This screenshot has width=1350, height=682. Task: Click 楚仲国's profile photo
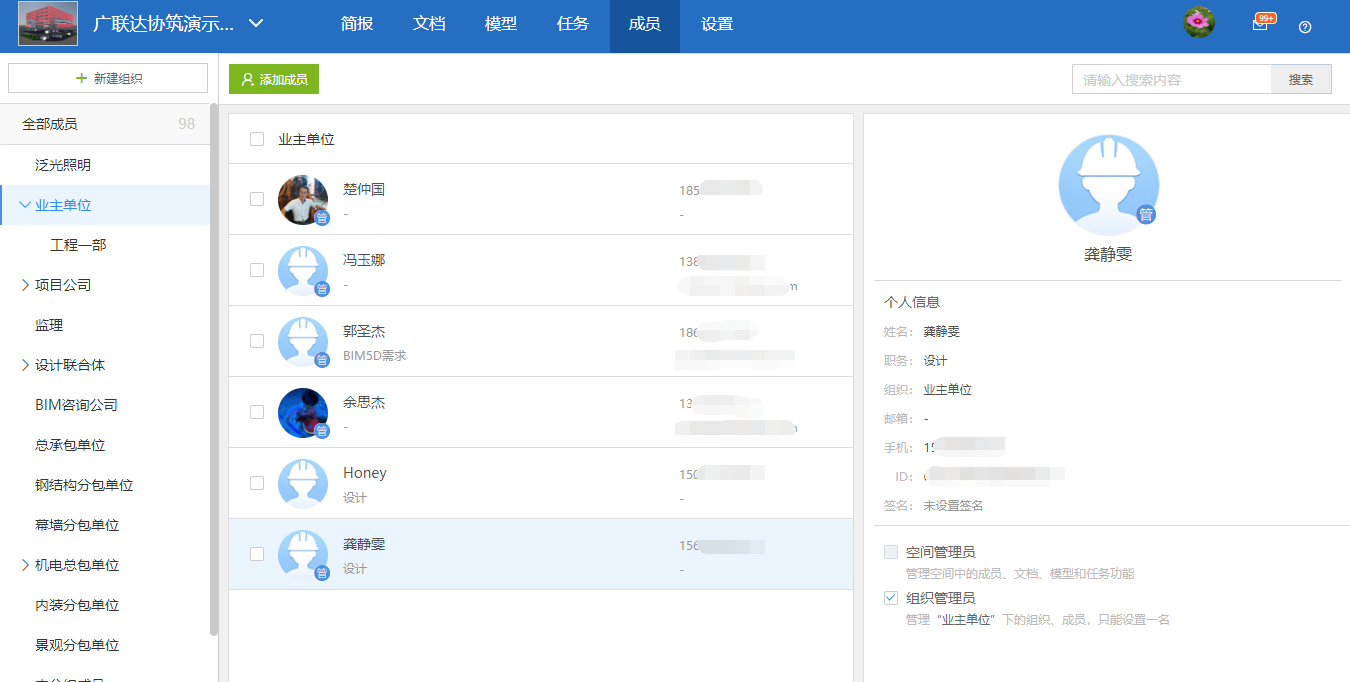coord(303,199)
